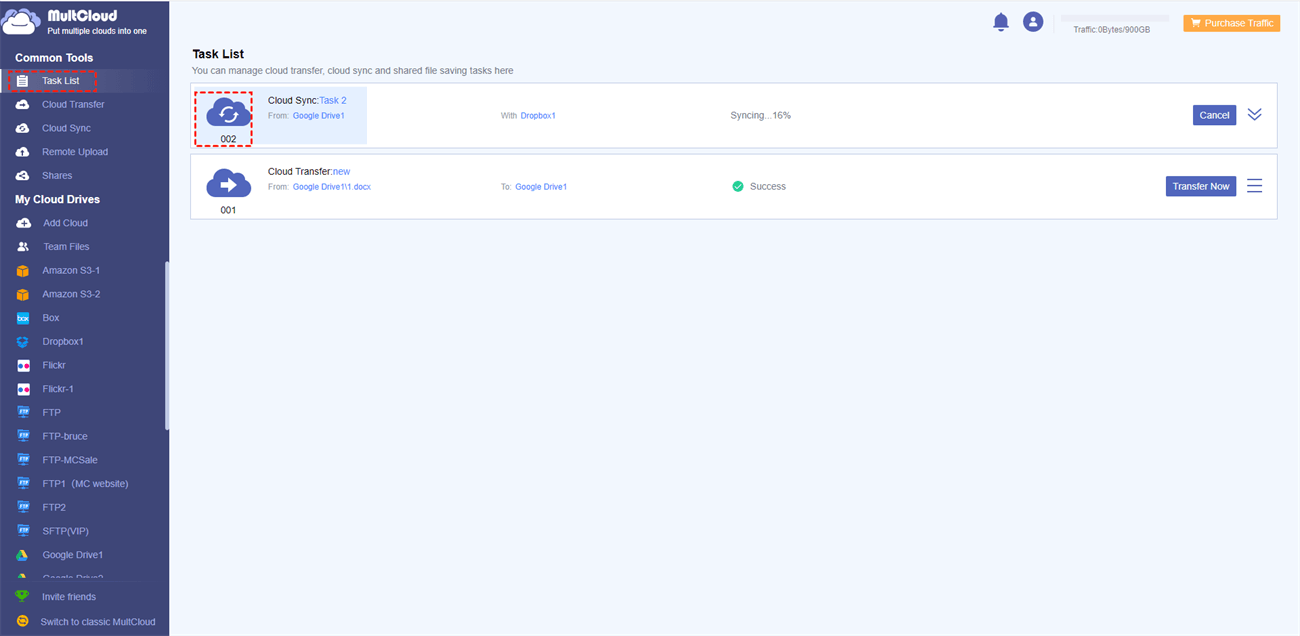The image size is (1300, 636).
Task: Click Switch to classic MultCloud label
Action: tap(98, 622)
